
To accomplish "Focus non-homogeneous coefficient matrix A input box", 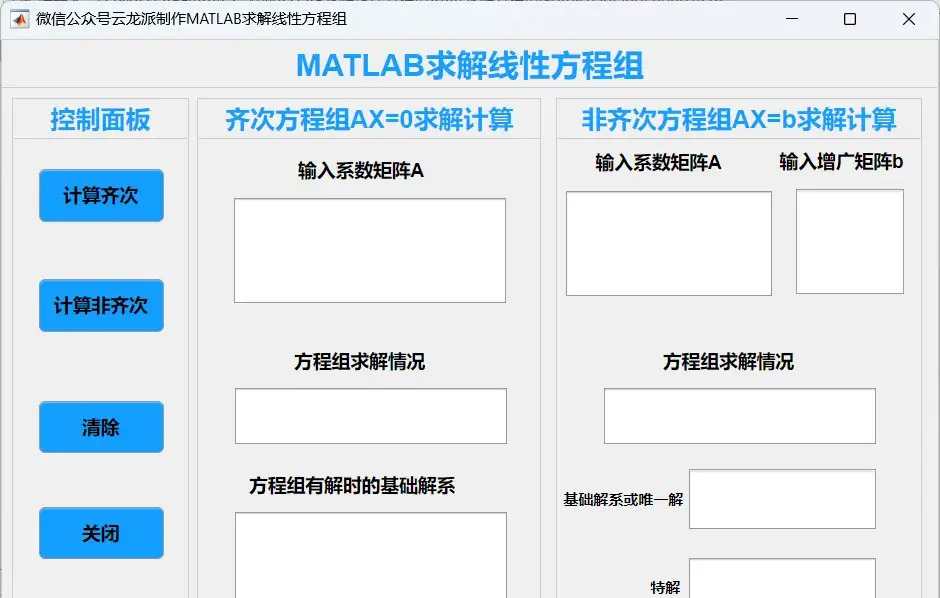I will 669,243.
